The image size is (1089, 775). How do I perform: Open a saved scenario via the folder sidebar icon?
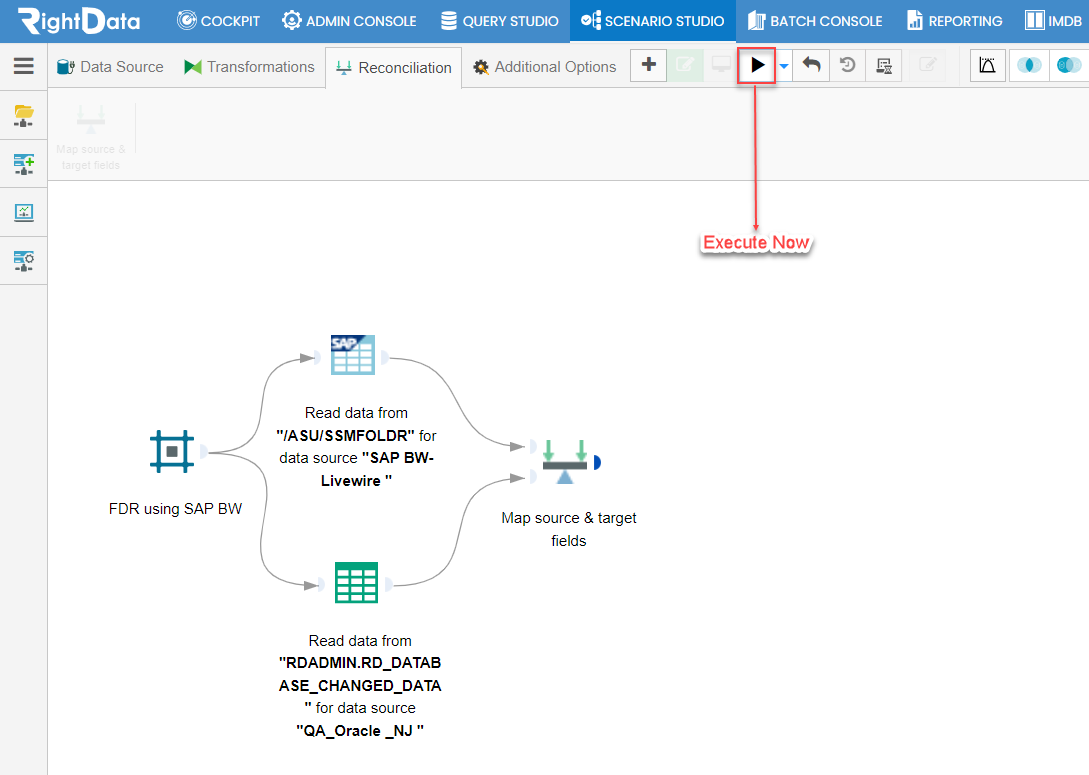[22, 114]
